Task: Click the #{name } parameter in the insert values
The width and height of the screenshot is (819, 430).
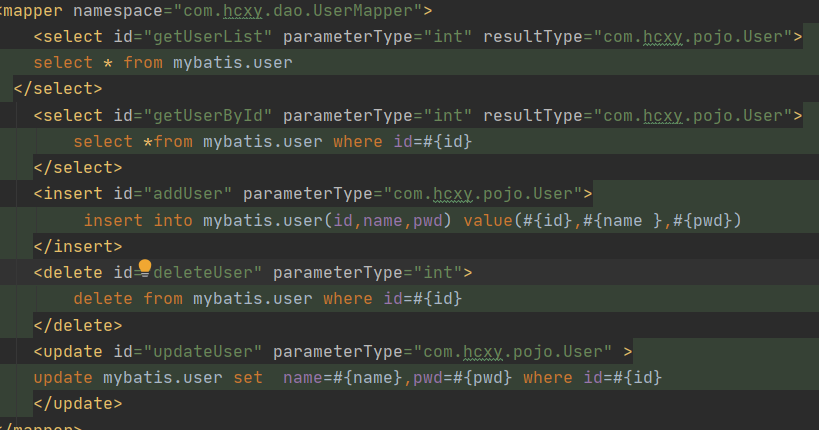Action: click(x=621, y=220)
